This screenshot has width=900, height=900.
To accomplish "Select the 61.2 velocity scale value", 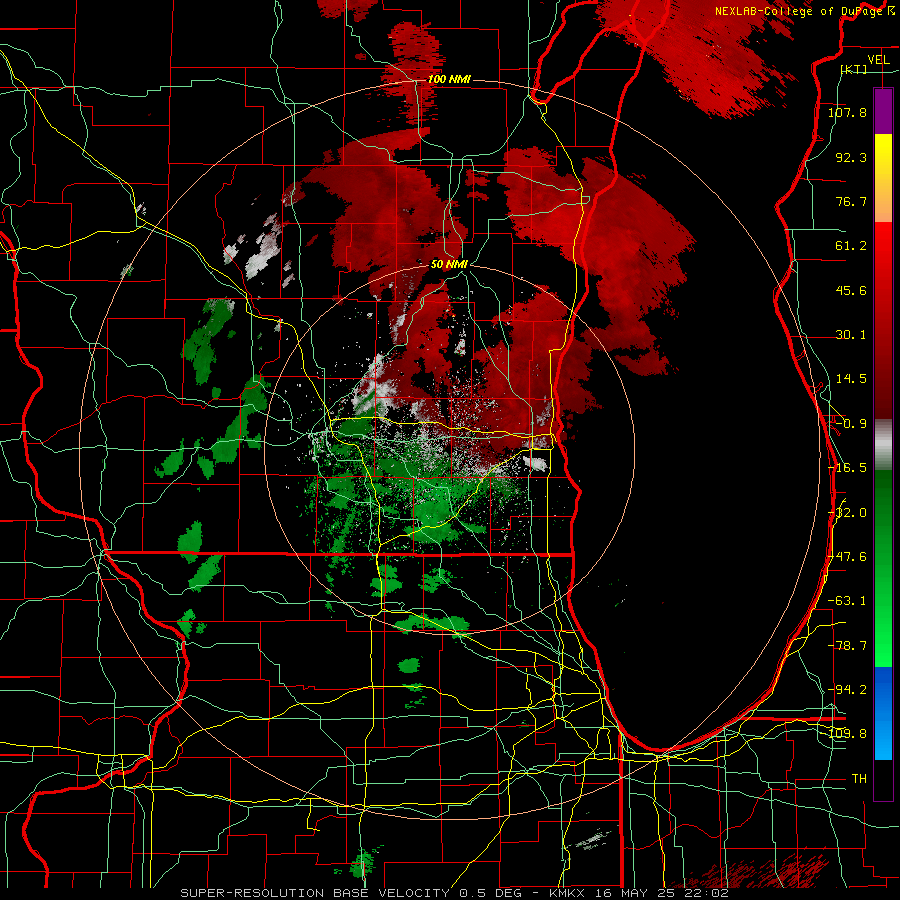I will pos(851,246).
